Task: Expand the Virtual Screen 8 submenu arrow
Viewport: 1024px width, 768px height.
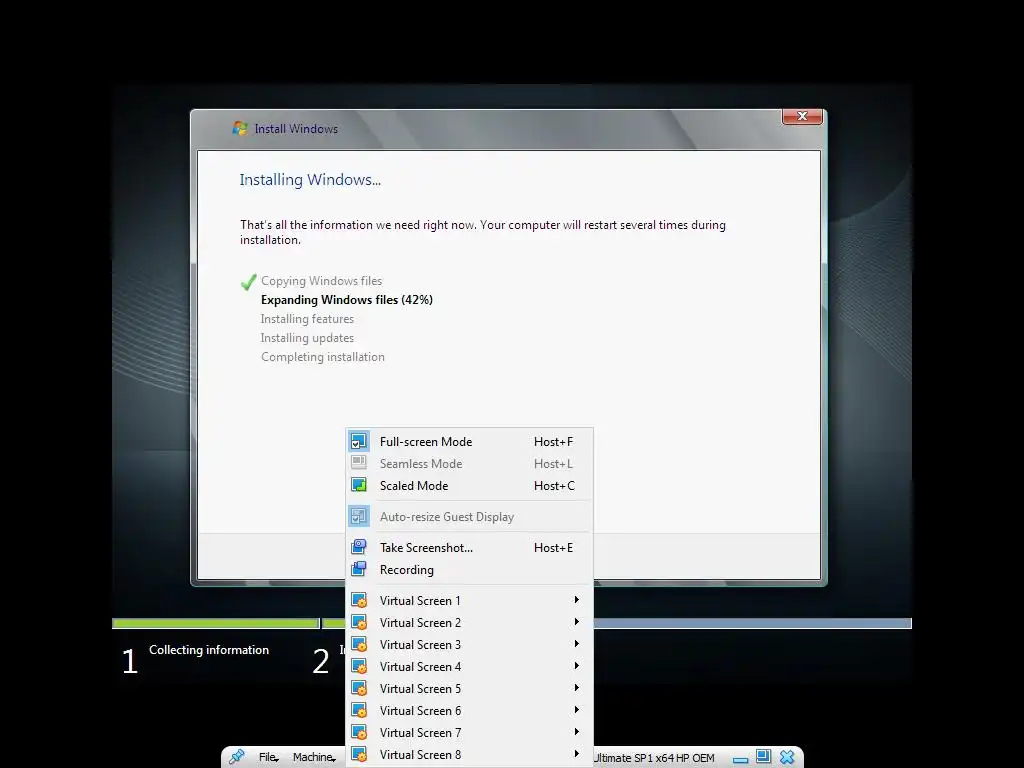Action: pos(576,754)
